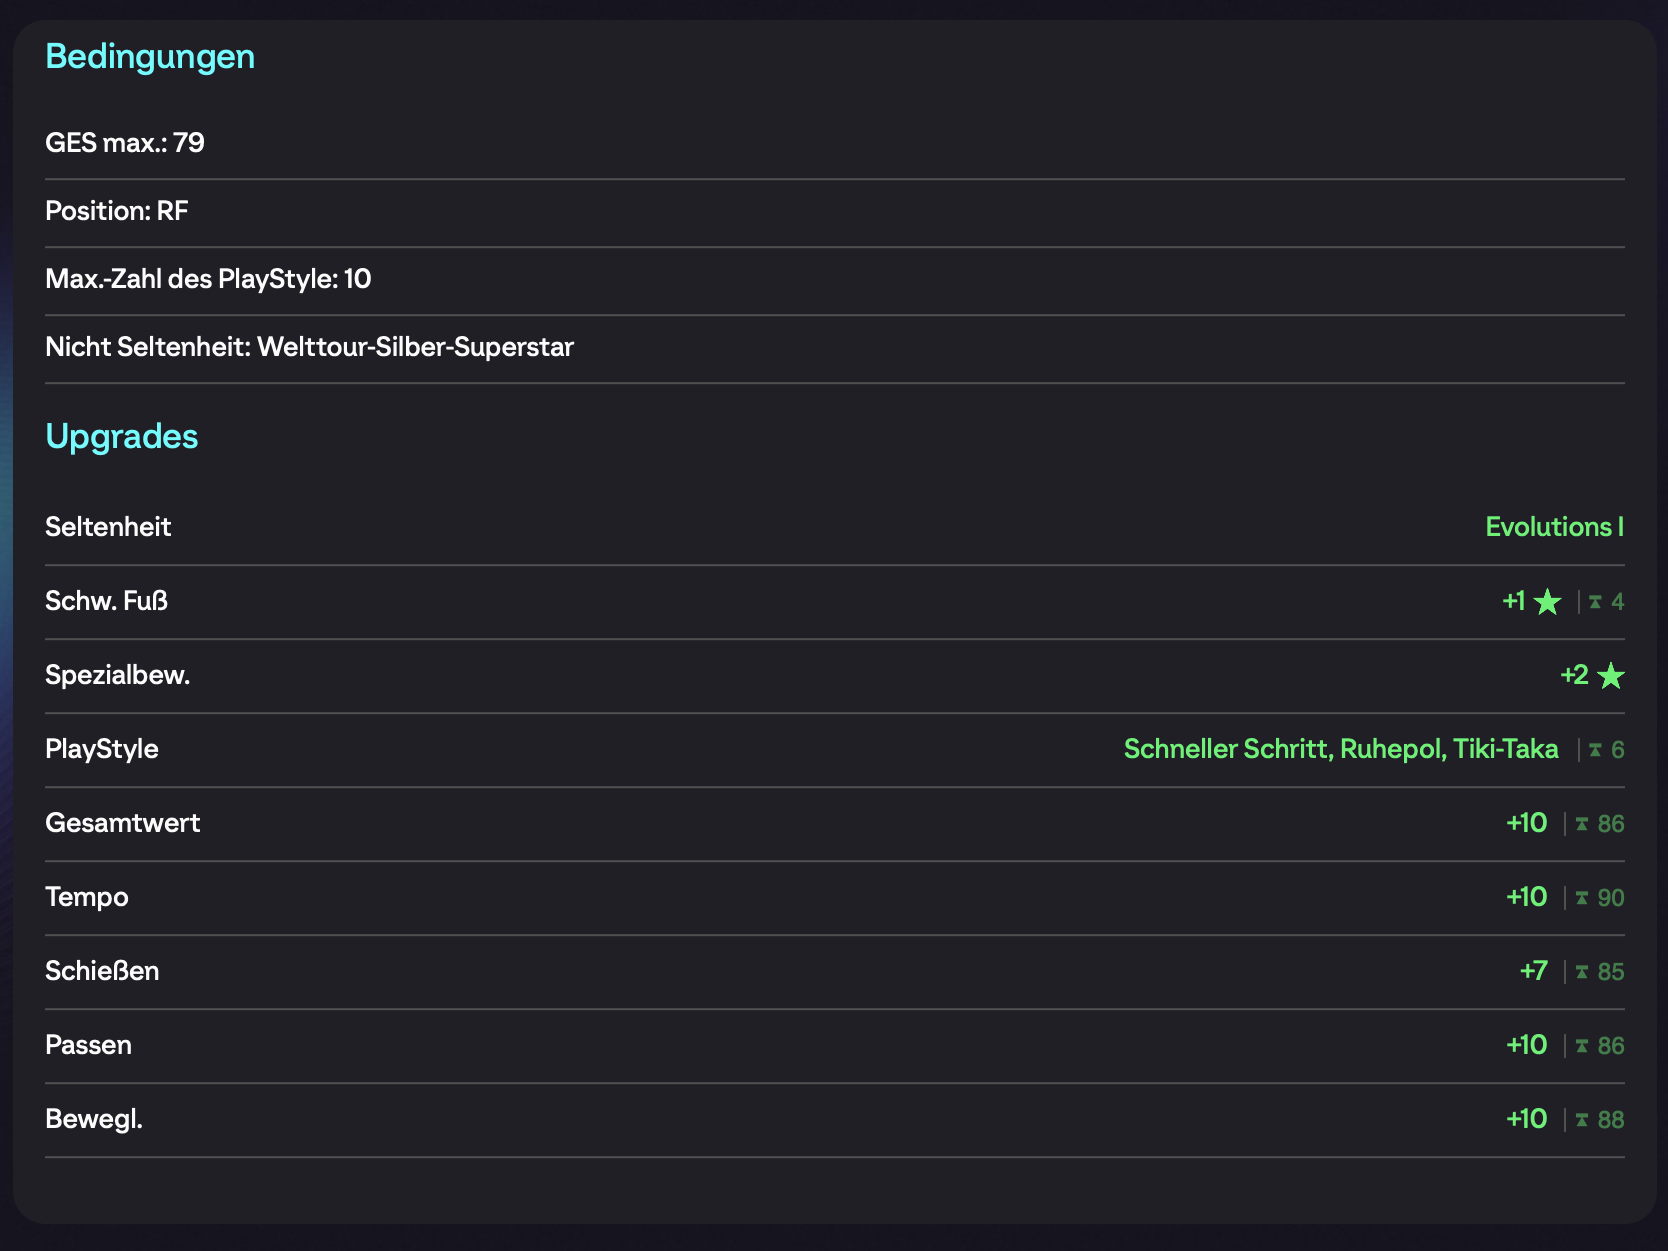Viewport: 1668px width, 1251px height.
Task: Click the GES max.: 79 condition
Action: click(125, 143)
